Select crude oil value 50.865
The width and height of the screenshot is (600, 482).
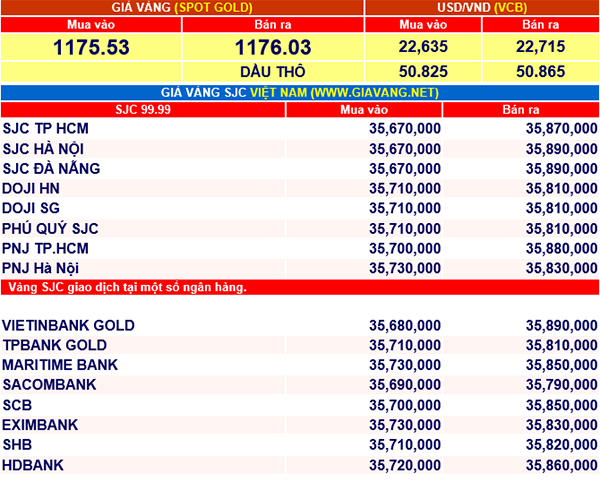point(540,72)
